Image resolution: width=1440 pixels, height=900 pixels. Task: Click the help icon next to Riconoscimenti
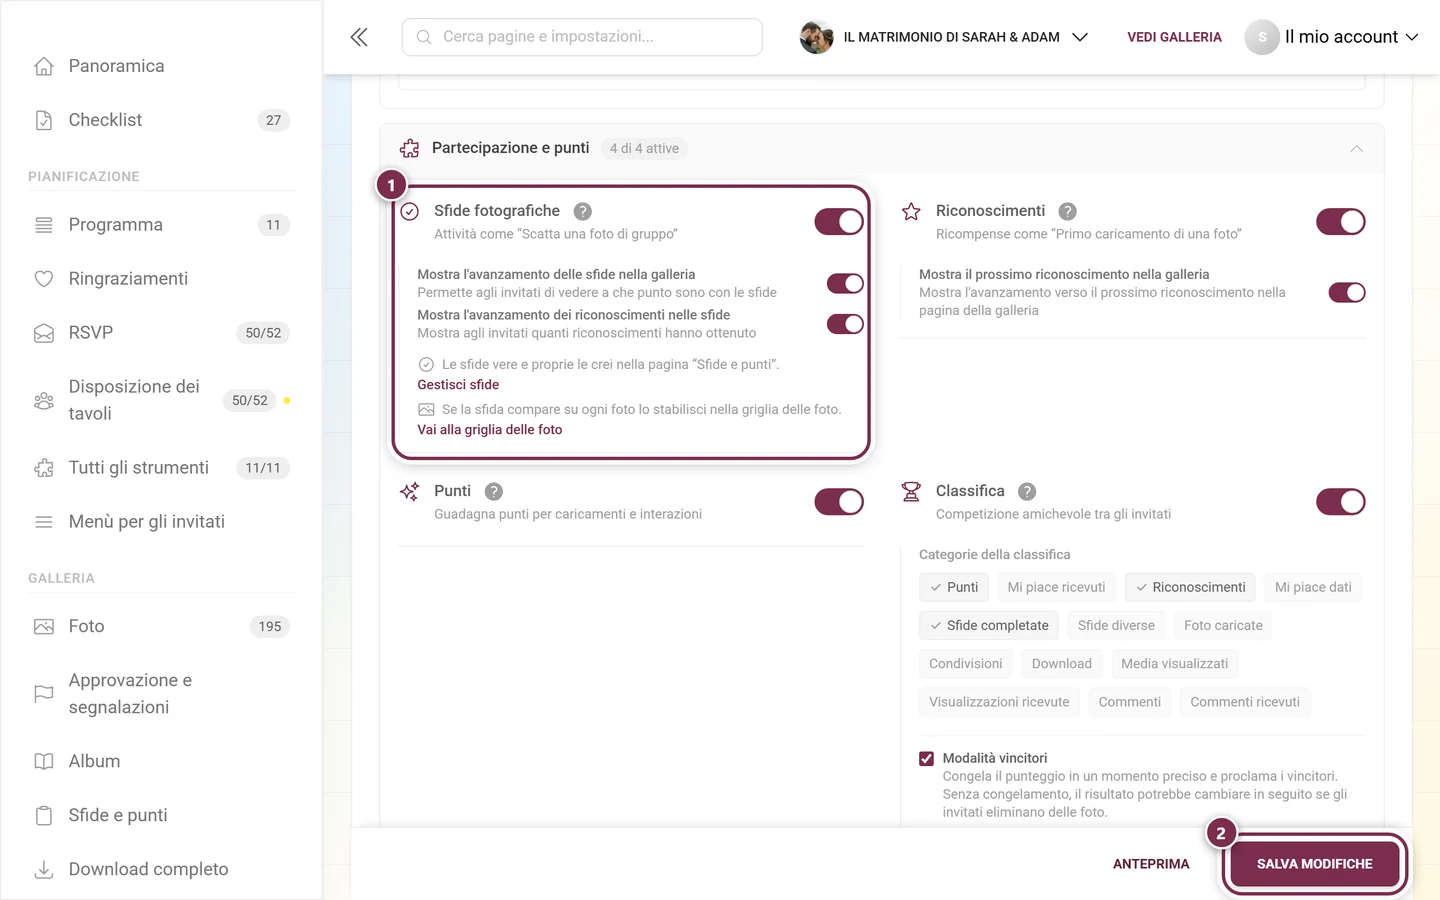click(1067, 211)
